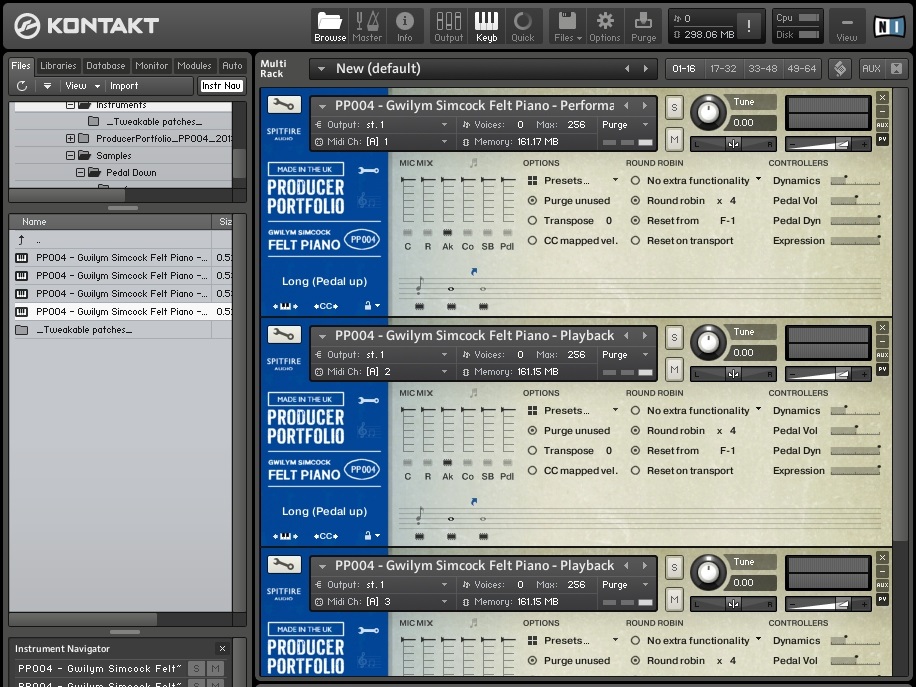Image resolution: width=916 pixels, height=687 pixels.
Task: Open Purge dropdown in Performance instrument header
Action: click(625, 124)
